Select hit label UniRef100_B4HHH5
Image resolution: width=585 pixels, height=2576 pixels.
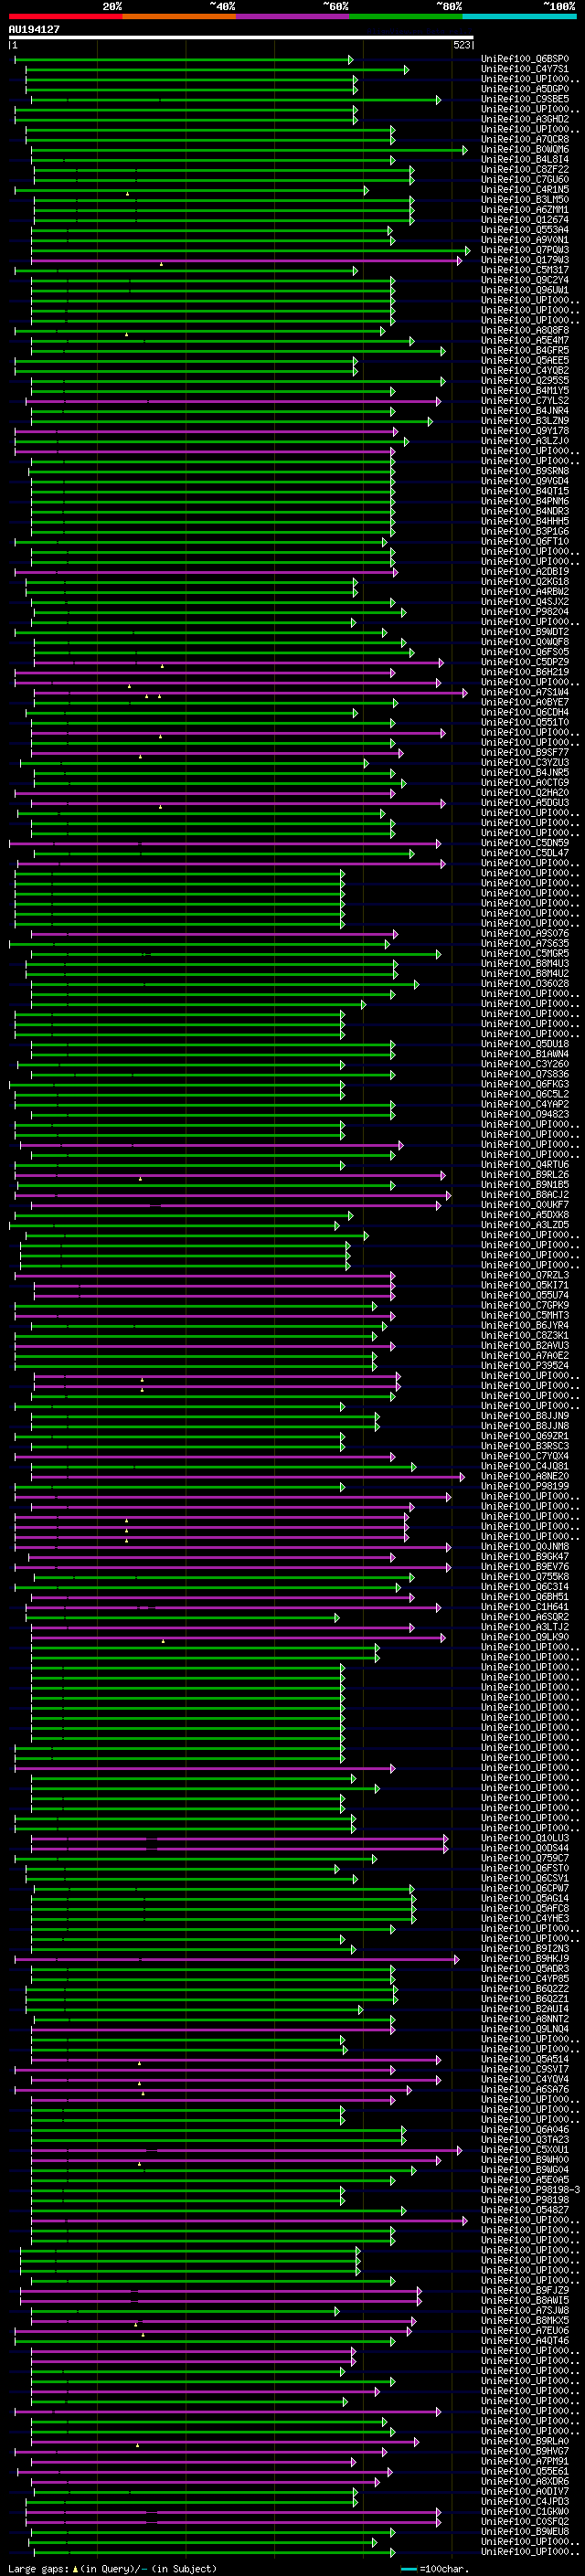(525, 521)
